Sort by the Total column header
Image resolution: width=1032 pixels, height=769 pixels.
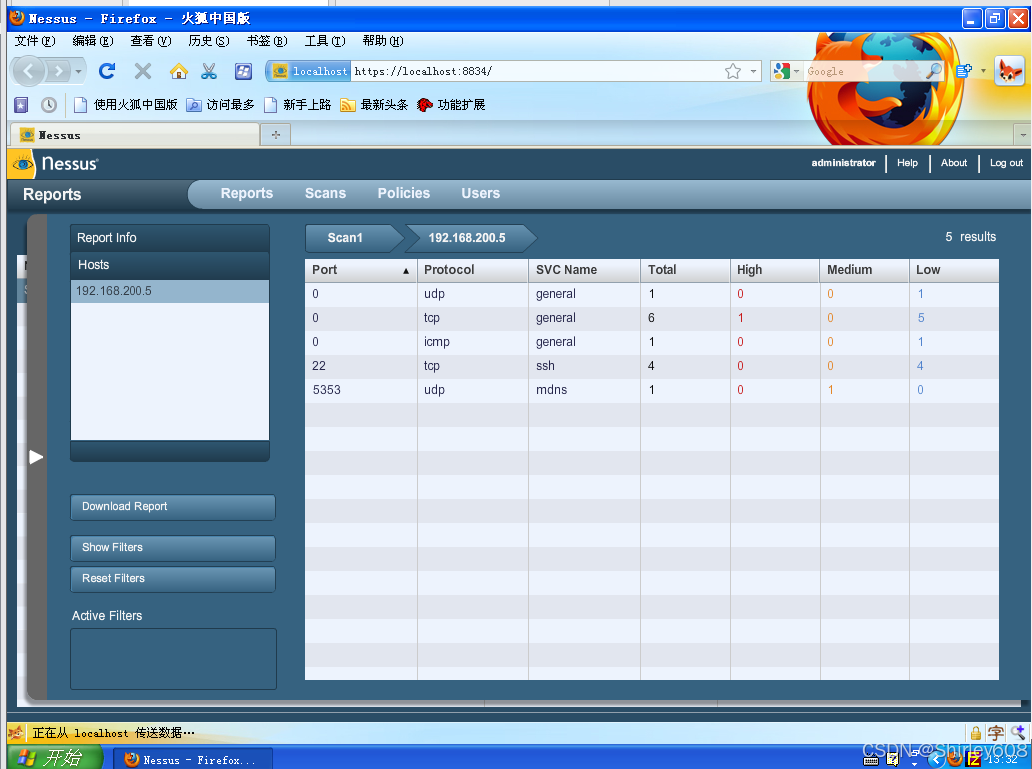(685, 270)
